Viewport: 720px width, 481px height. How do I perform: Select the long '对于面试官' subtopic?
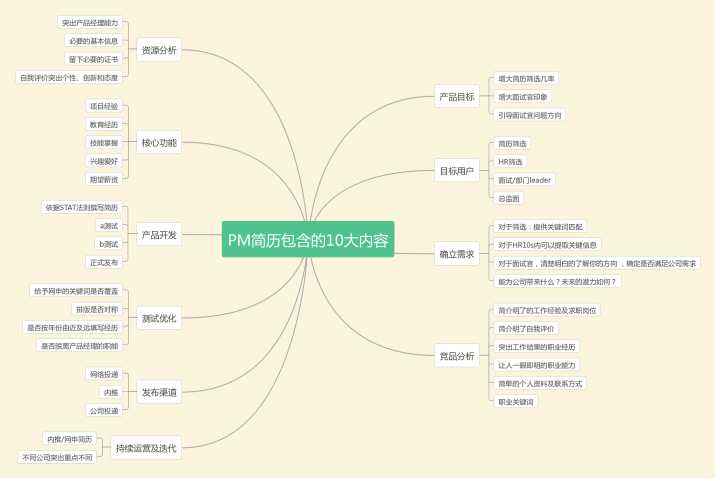pos(597,263)
